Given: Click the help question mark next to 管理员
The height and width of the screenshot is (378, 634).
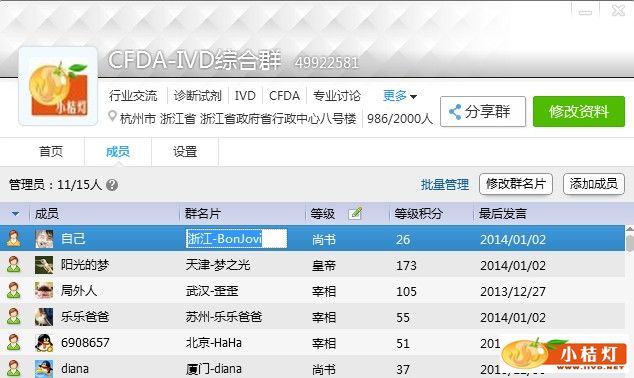Looking at the screenshot, I should [x=112, y=185].
